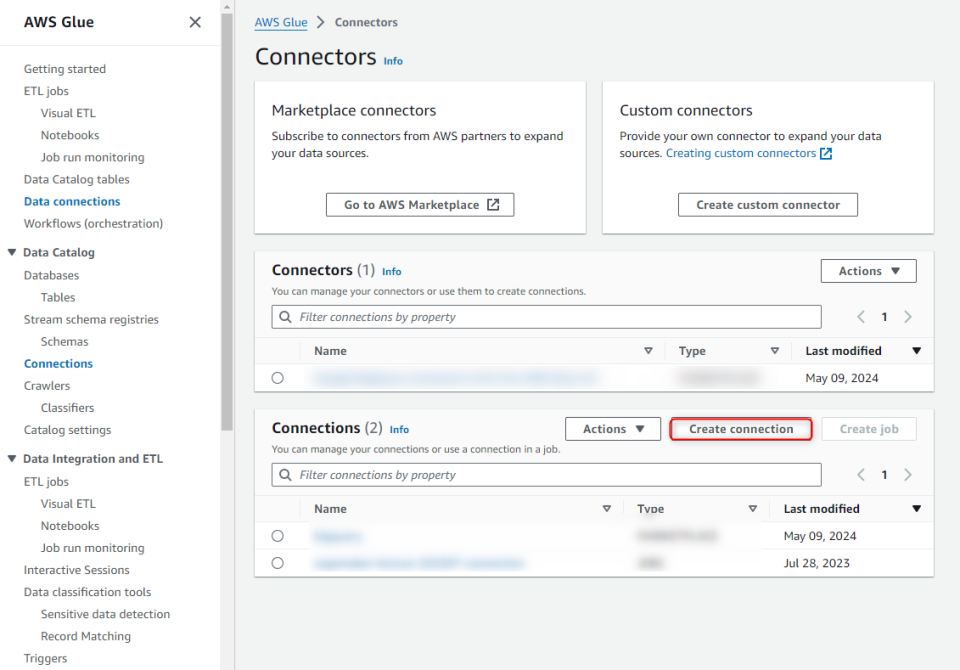Open blurred connector name link dated May 09
960x670 pixels.
[x=456, y=378]
